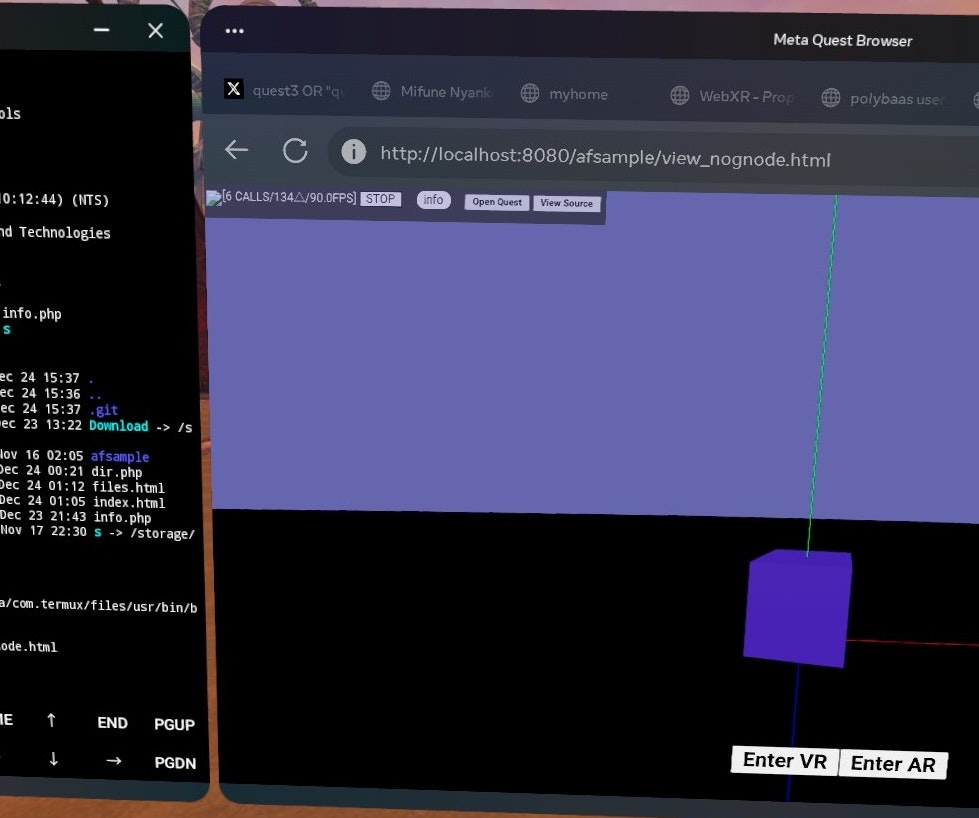This screenshot has height=818, width=979.
Task: Switch to the Mifune Nyank tab
Action: pyautogui.click(x=432, y=92)
